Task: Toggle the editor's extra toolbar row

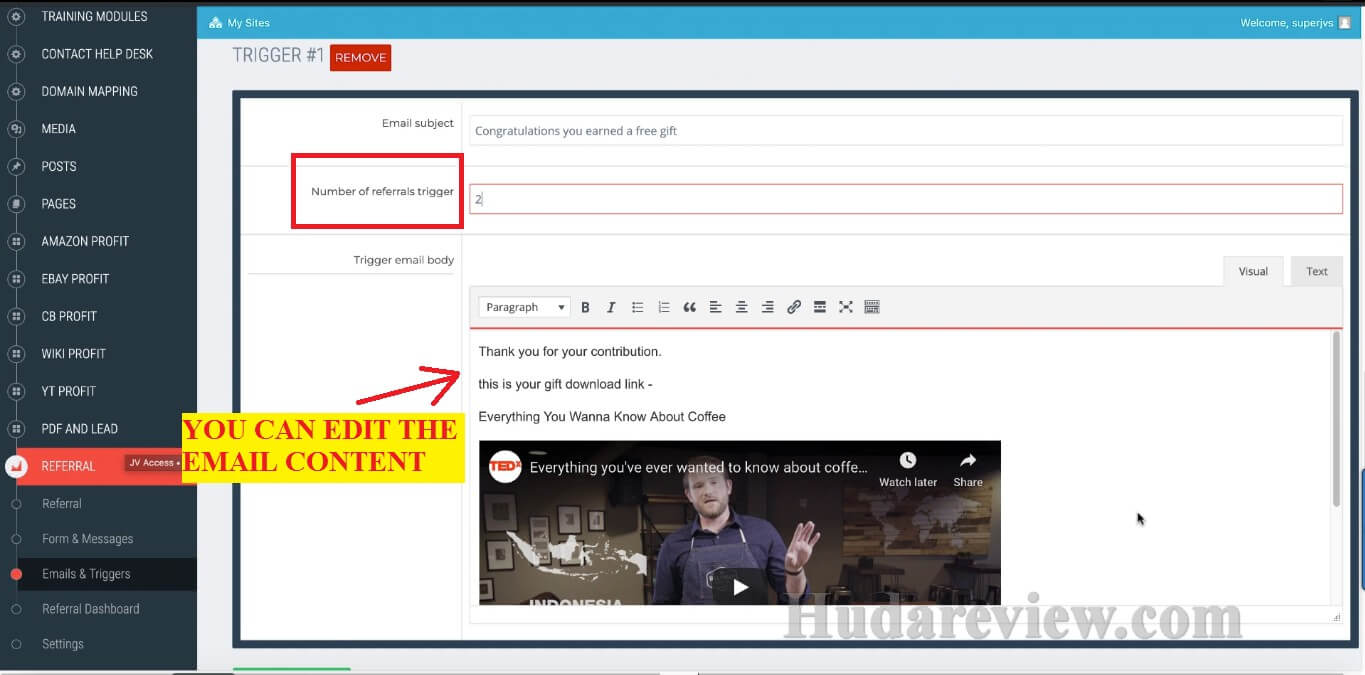Action: tap(871, 307)
